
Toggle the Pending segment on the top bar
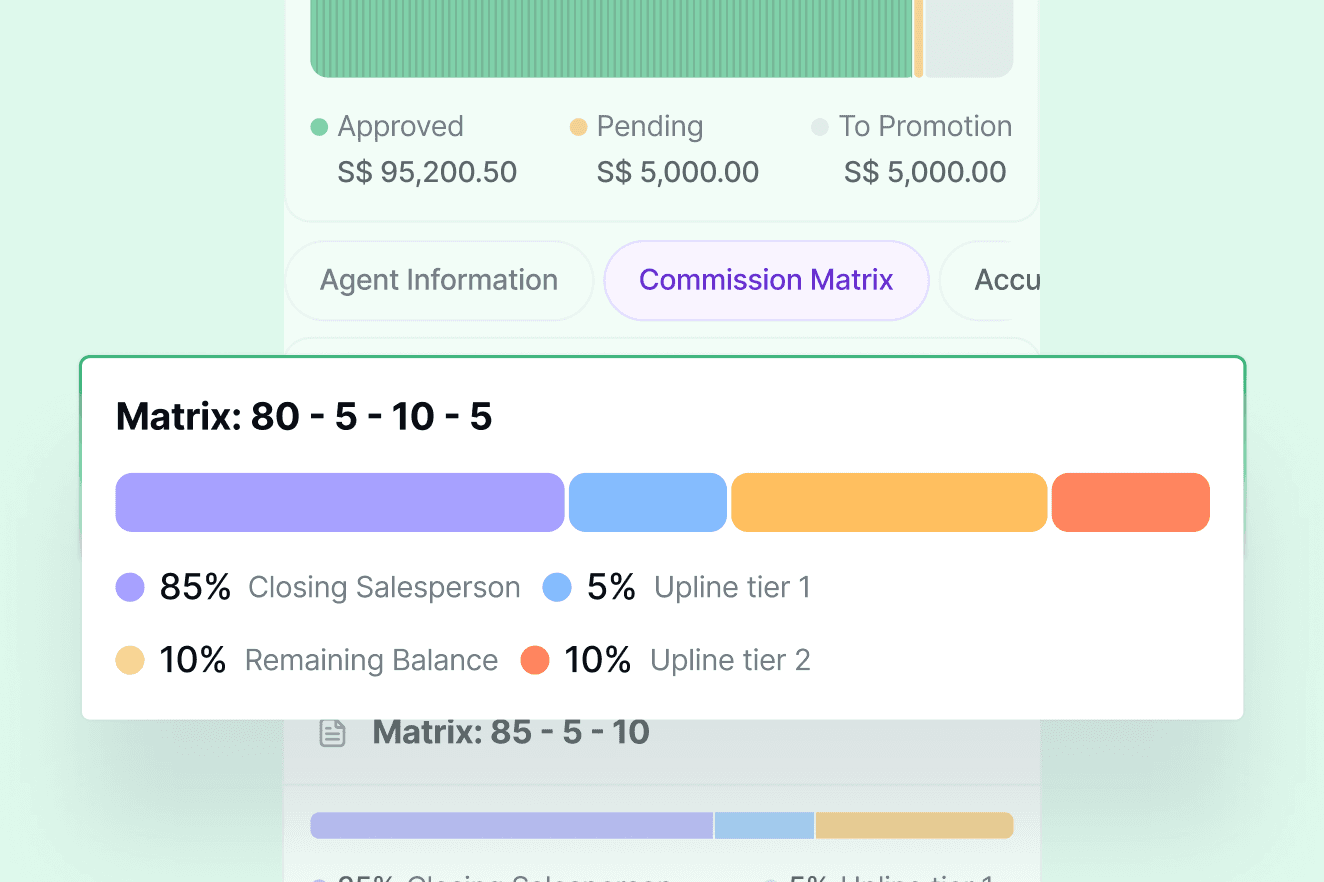(919, 40)
